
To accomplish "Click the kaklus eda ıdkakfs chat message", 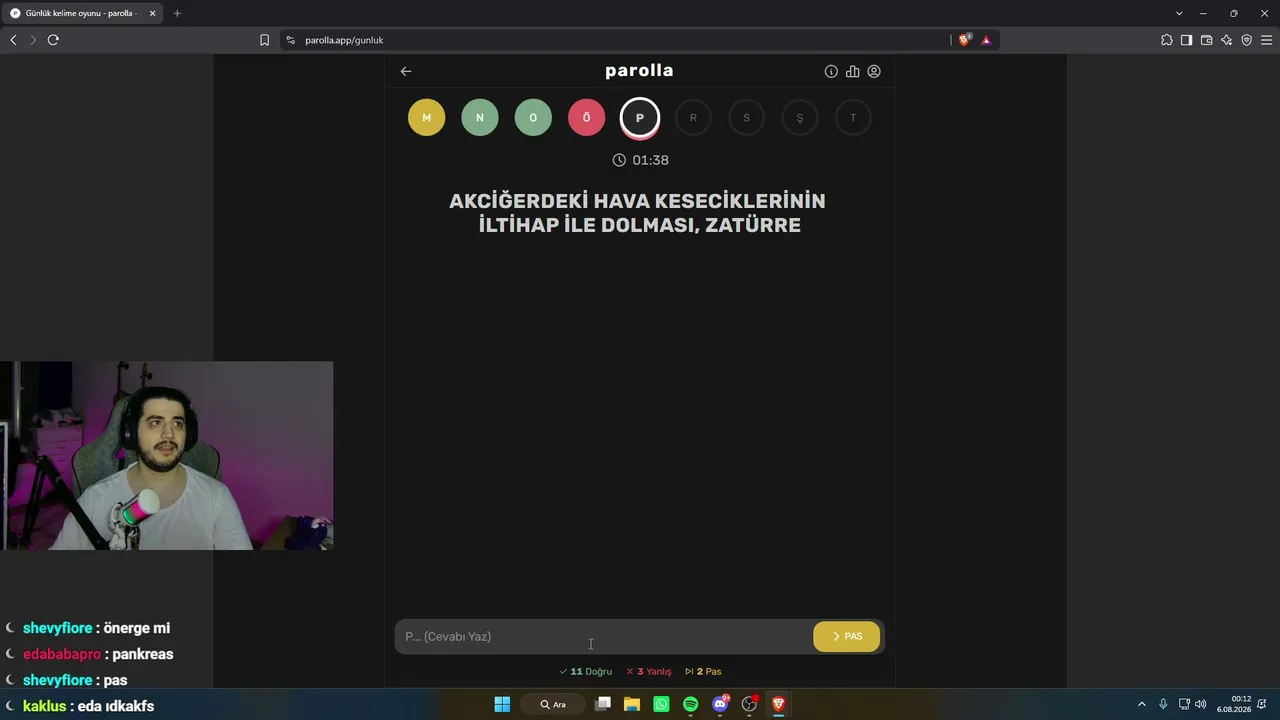I will [x=88, y=706].
